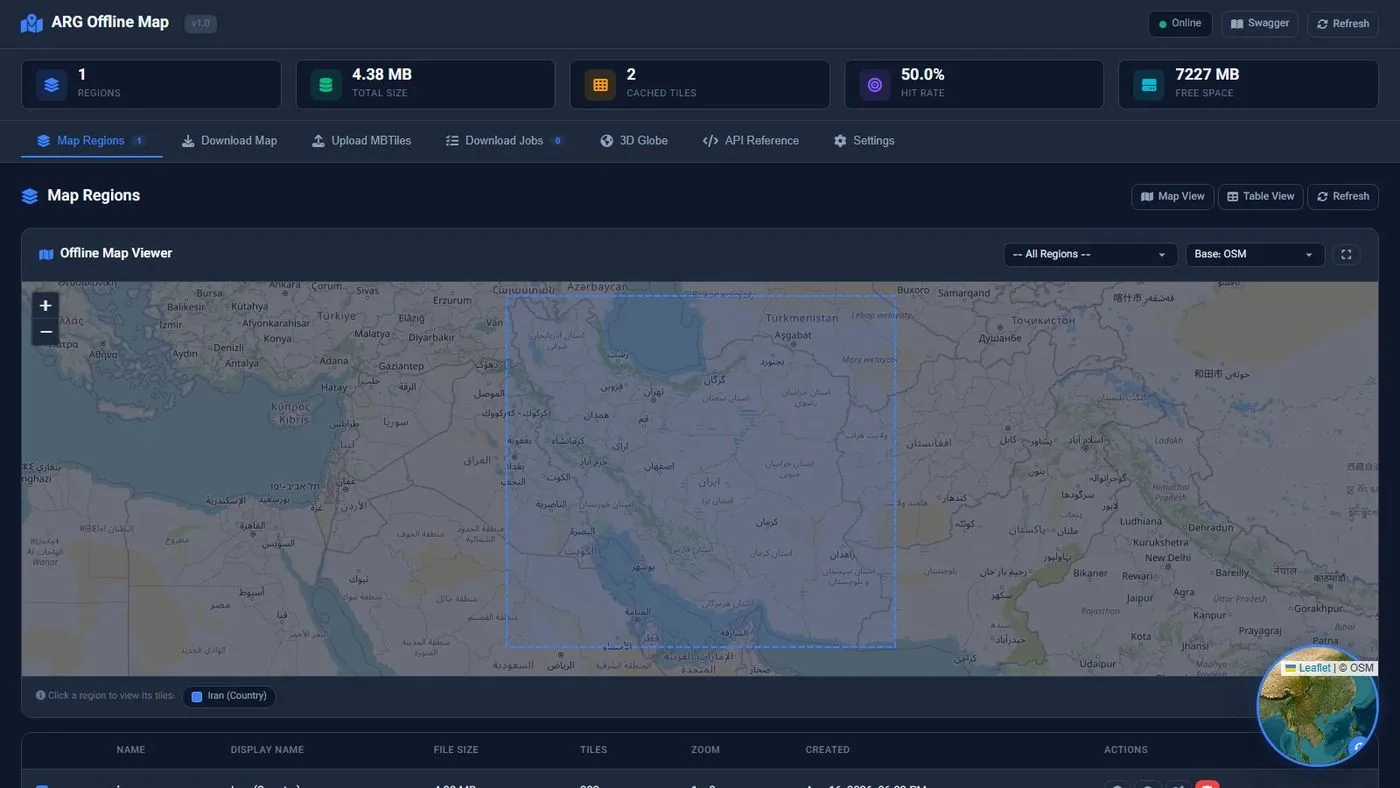Screen dimensions: 1400x788
Task: Click the Total Size database icon
Action: 326,85
